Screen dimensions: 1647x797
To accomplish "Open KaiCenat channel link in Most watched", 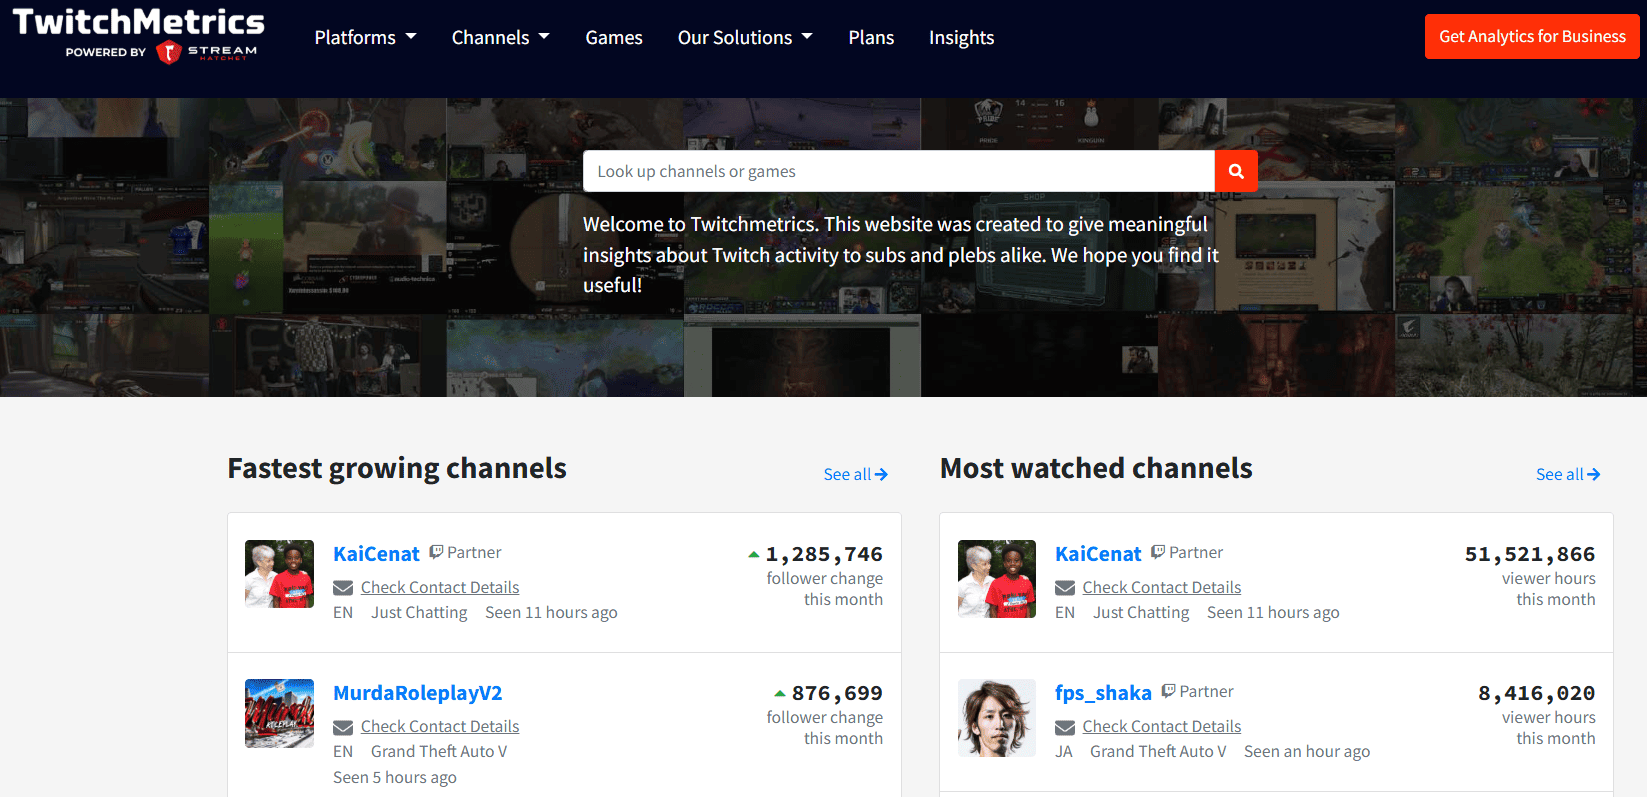I will coord(1098,554).
